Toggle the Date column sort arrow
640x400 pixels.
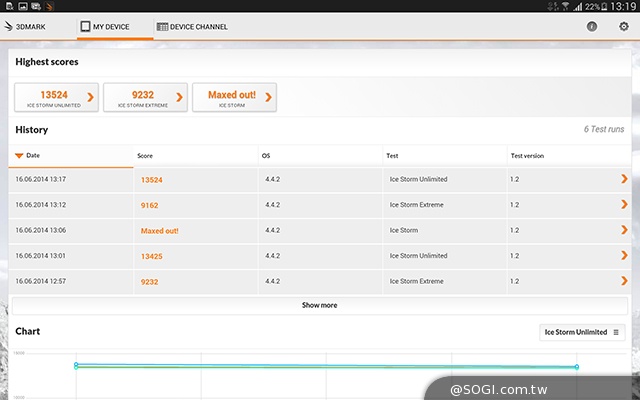click(19, 156)
